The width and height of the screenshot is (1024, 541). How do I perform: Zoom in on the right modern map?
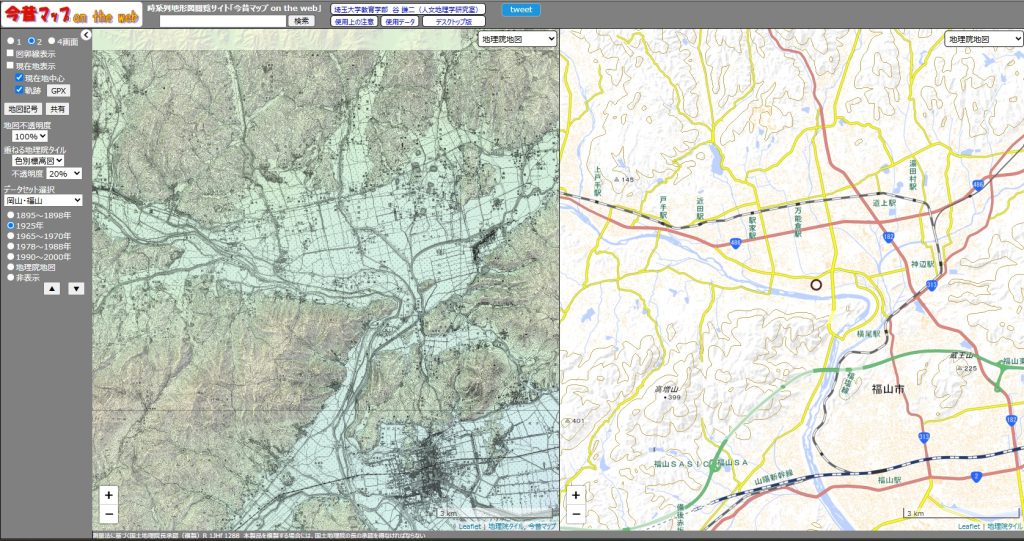[575, 495]
